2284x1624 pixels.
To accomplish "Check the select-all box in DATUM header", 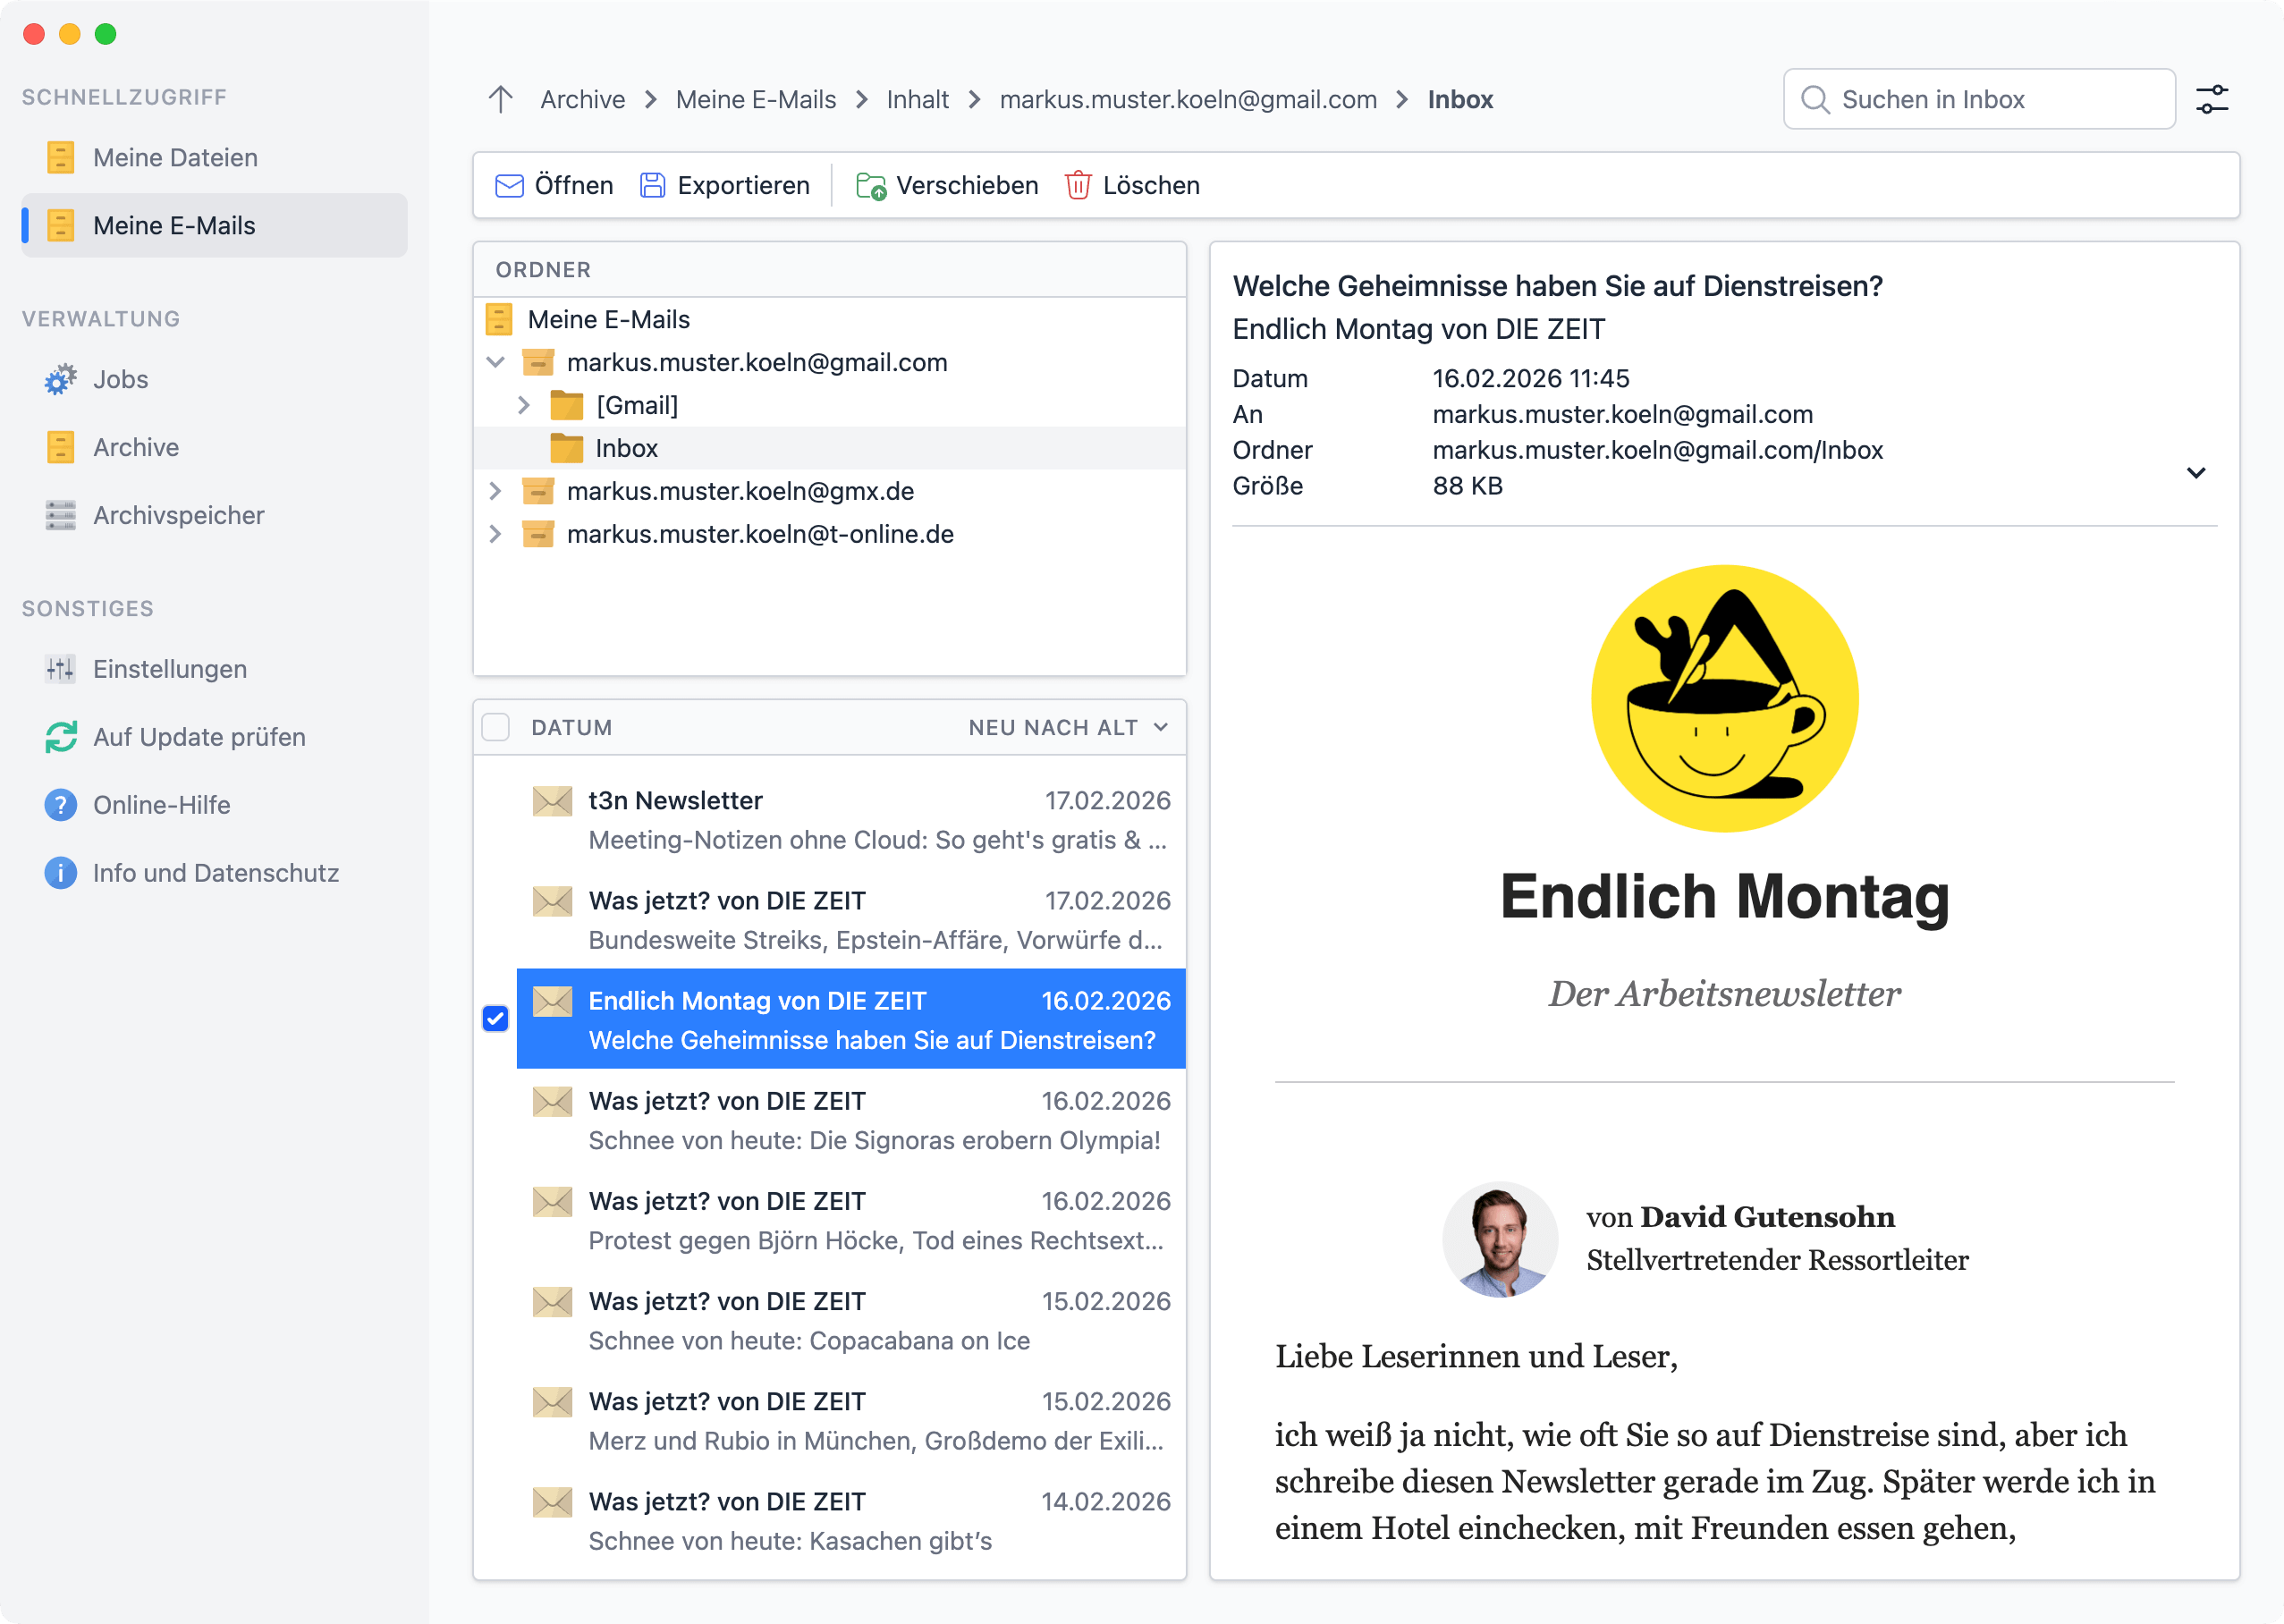I will 495,727.
